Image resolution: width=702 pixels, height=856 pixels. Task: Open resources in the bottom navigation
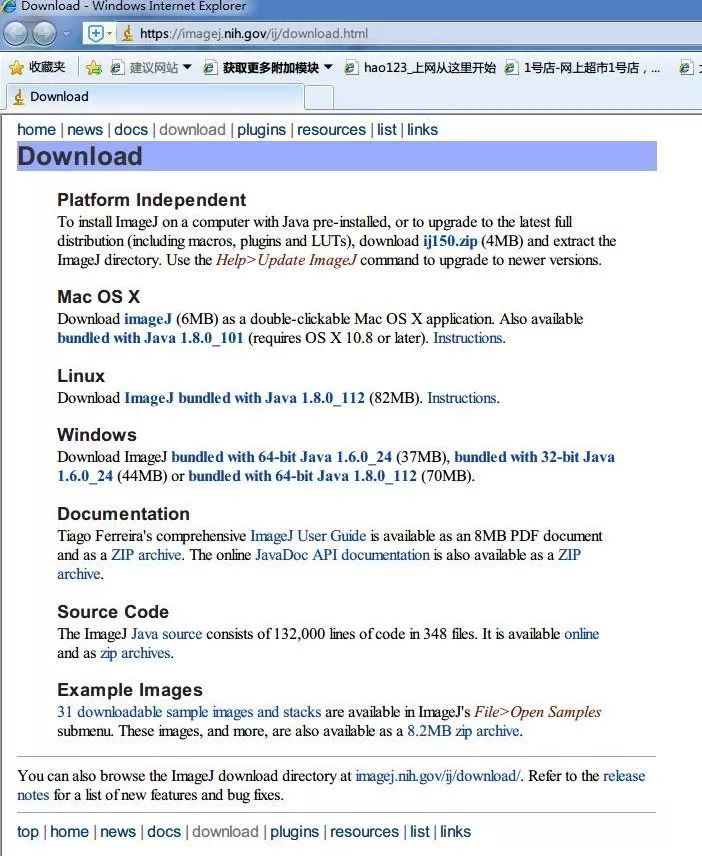point(364,832)
